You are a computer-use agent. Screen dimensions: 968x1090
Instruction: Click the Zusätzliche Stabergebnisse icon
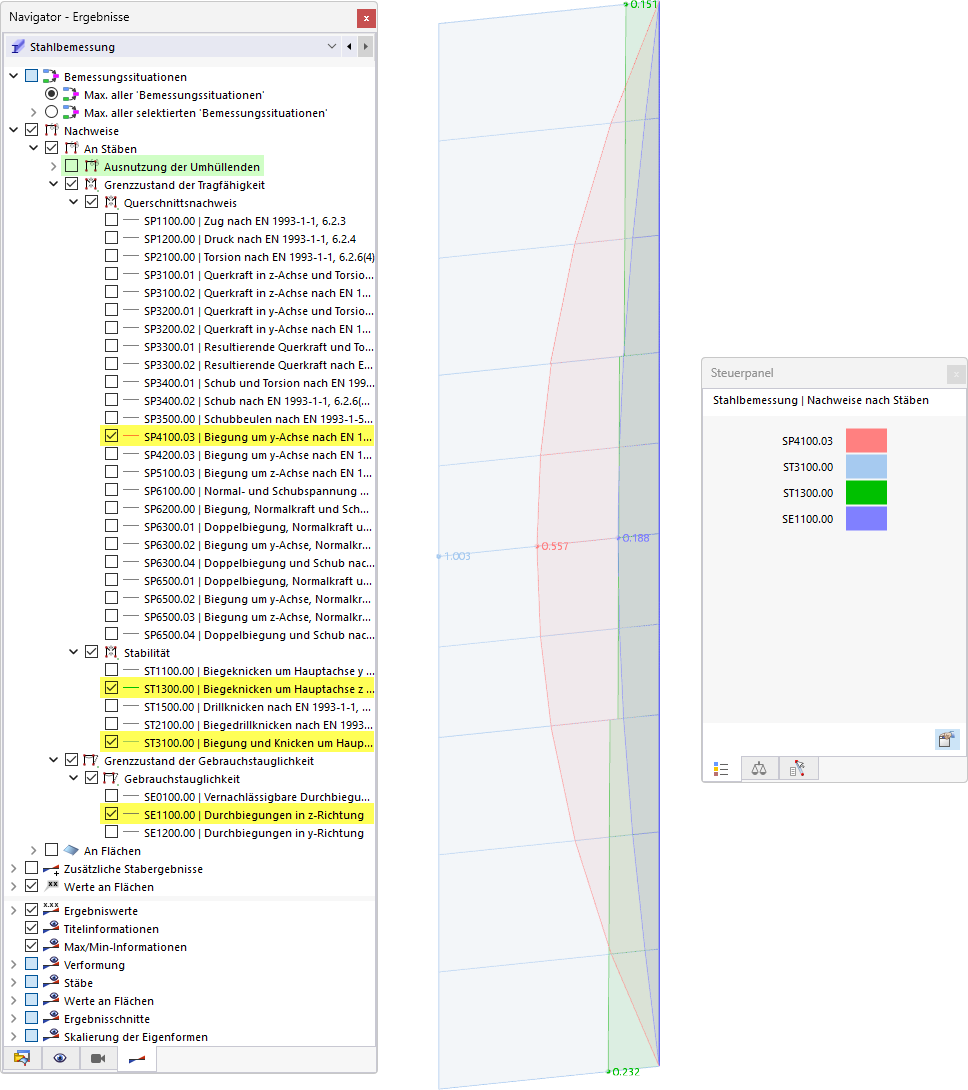pos(51,868)
